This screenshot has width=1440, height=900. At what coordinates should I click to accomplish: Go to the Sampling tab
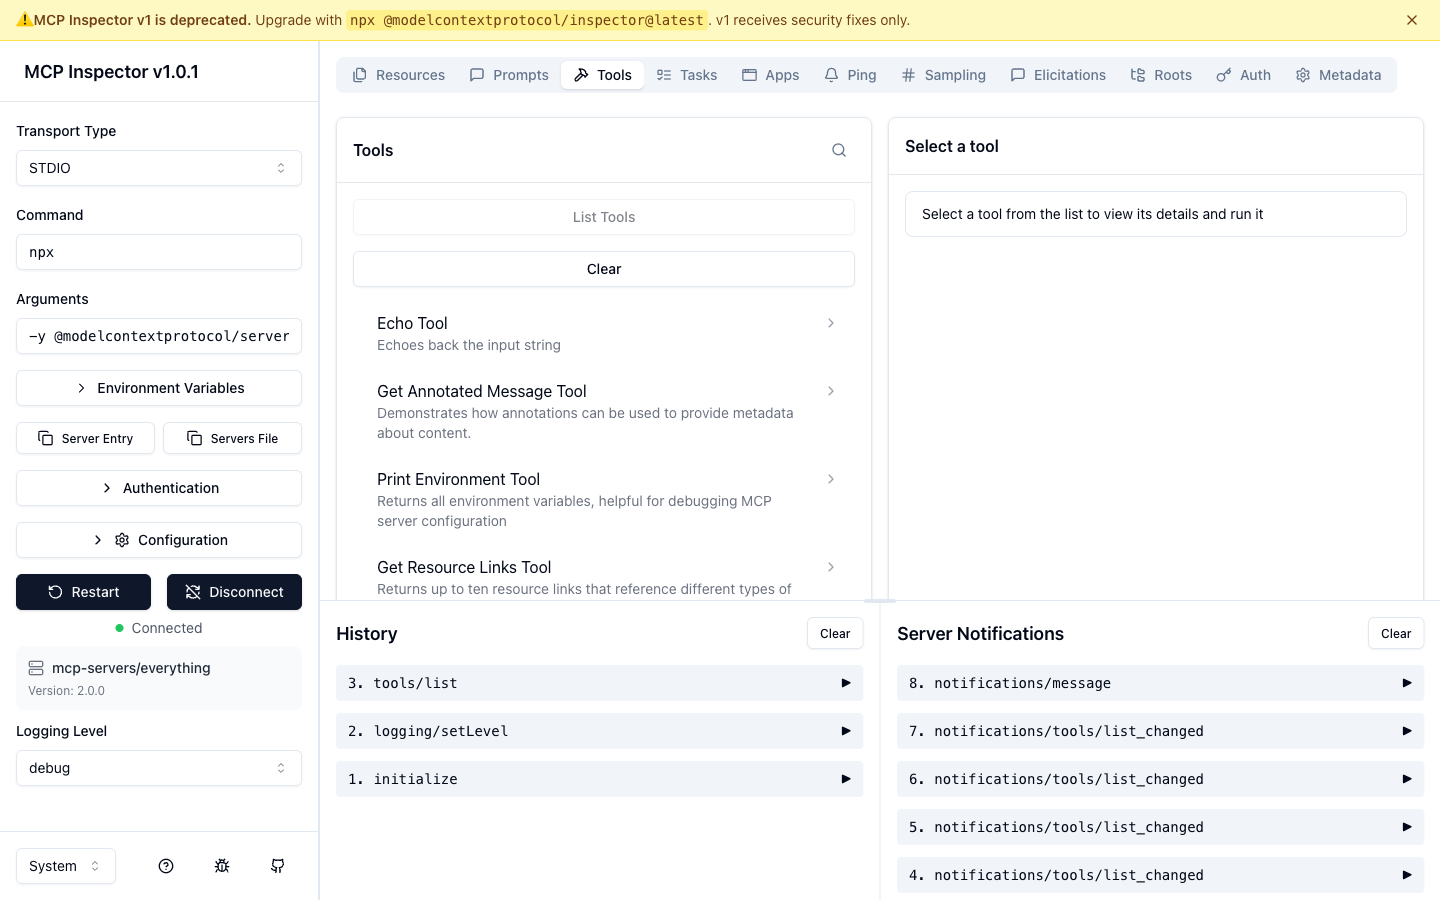(944, 75)
